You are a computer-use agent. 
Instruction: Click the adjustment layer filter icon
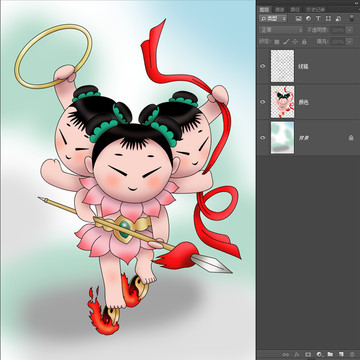[x=308, y=19]
